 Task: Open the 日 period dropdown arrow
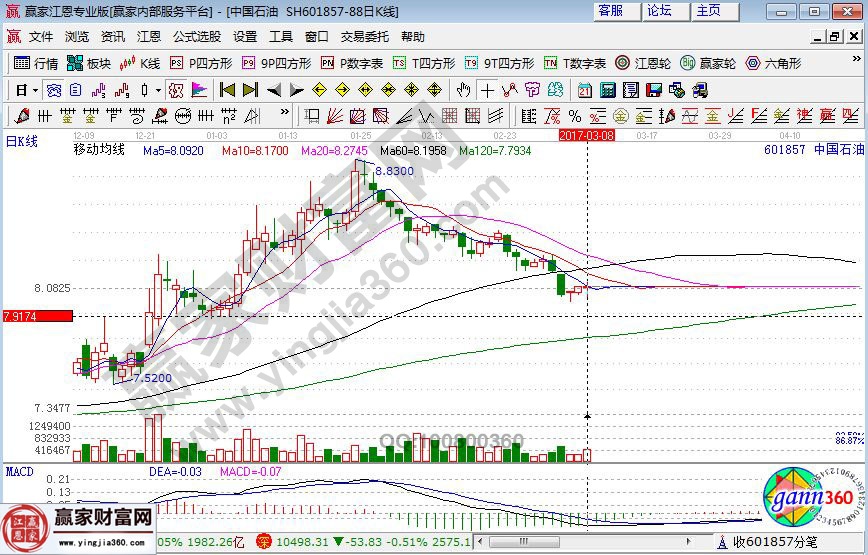coord(36,89)
